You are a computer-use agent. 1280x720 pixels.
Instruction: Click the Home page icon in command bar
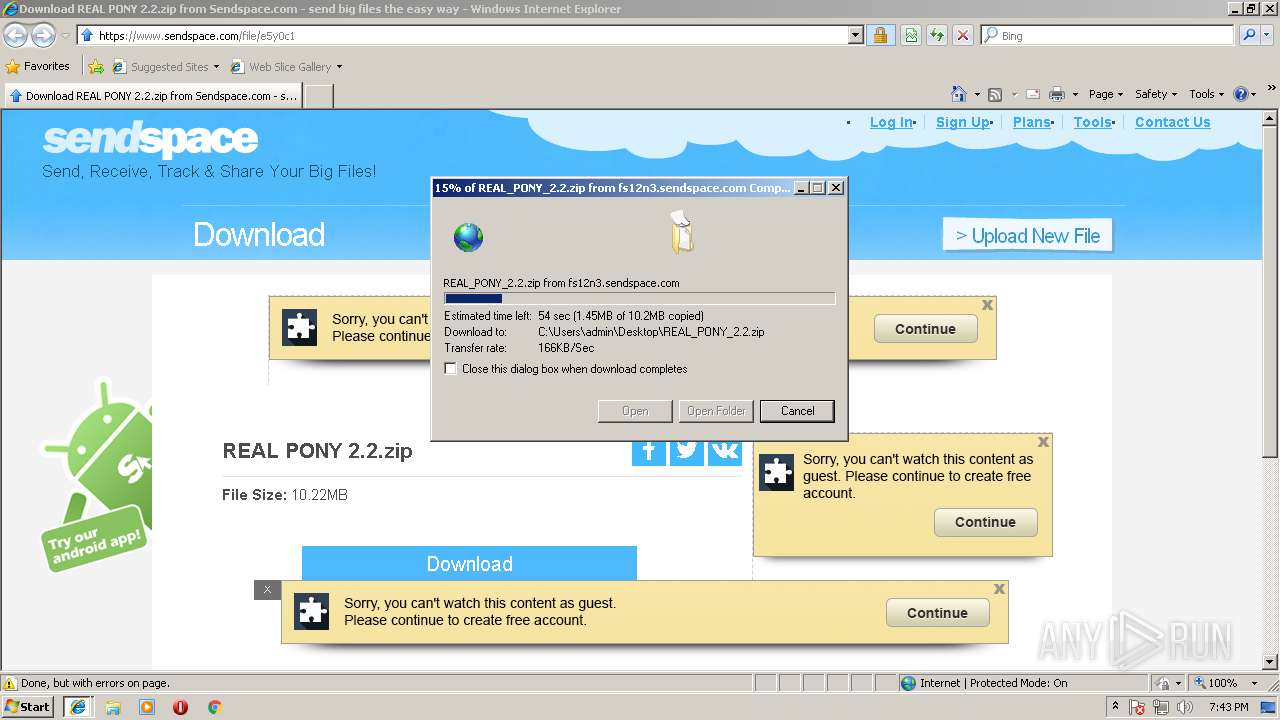[x=959, y=94]
